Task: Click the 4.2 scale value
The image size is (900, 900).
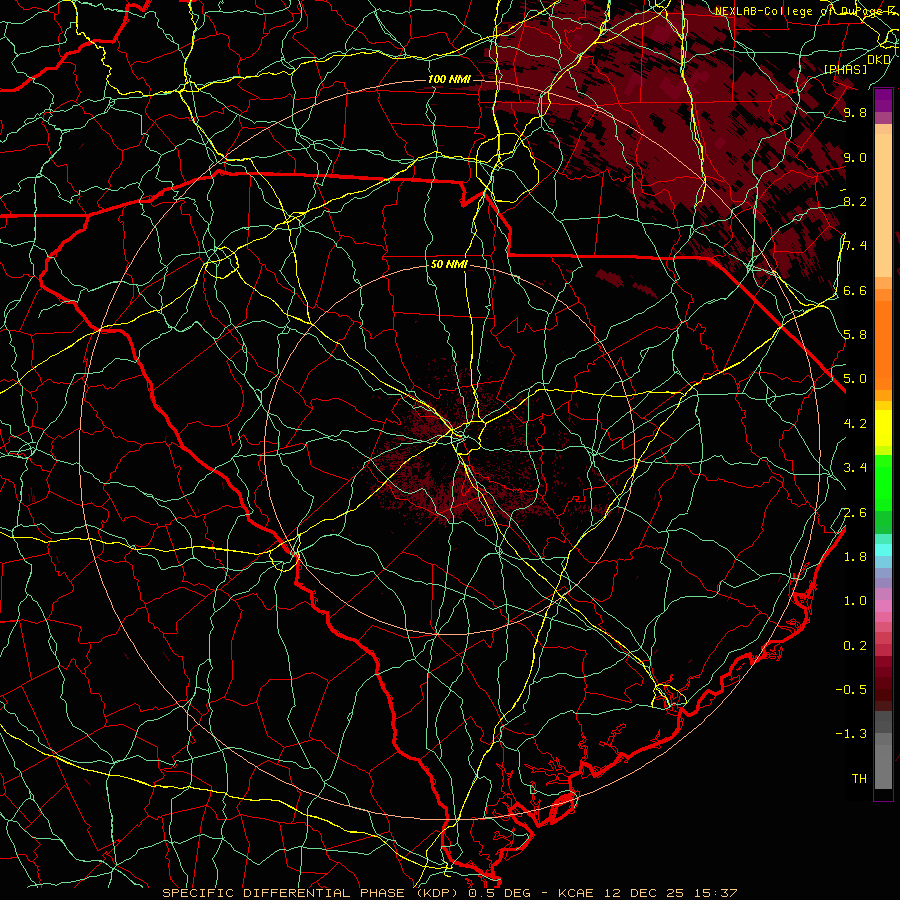Action: tap(855, 424)
